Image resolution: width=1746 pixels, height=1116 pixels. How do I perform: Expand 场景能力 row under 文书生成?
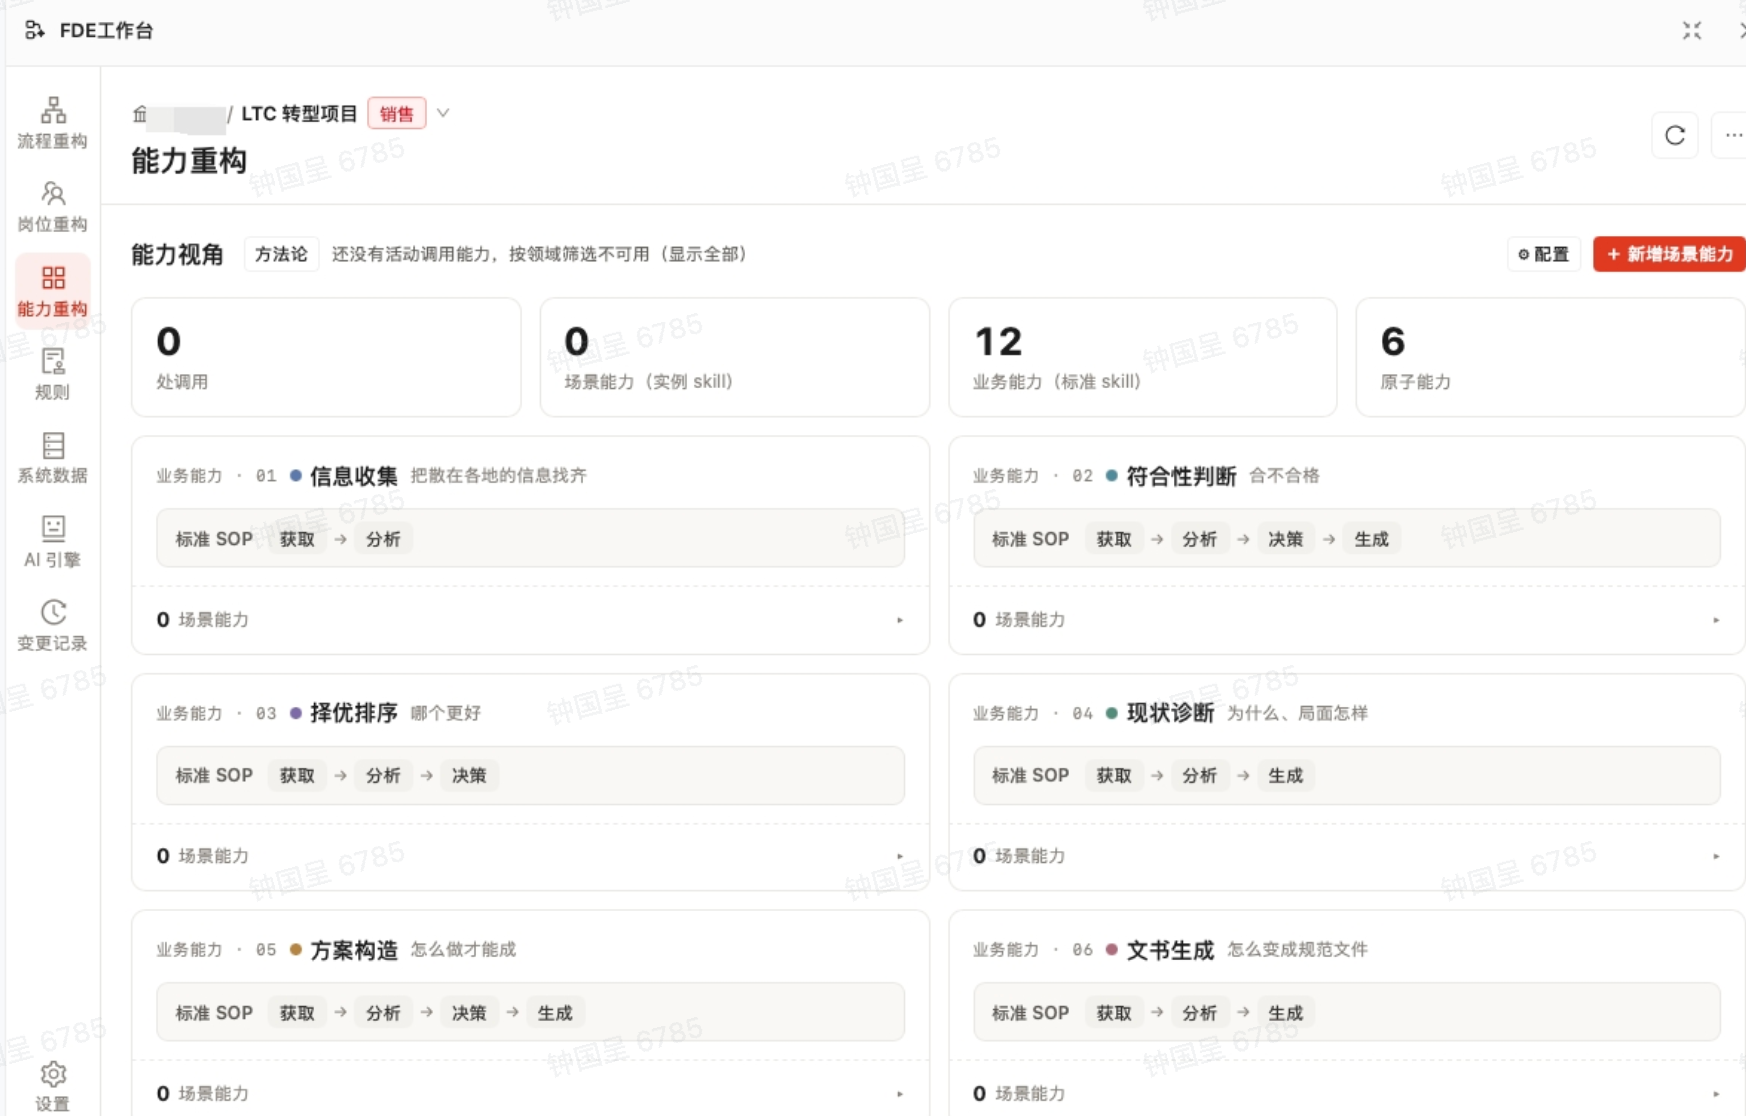(x=1346, y=1093)
